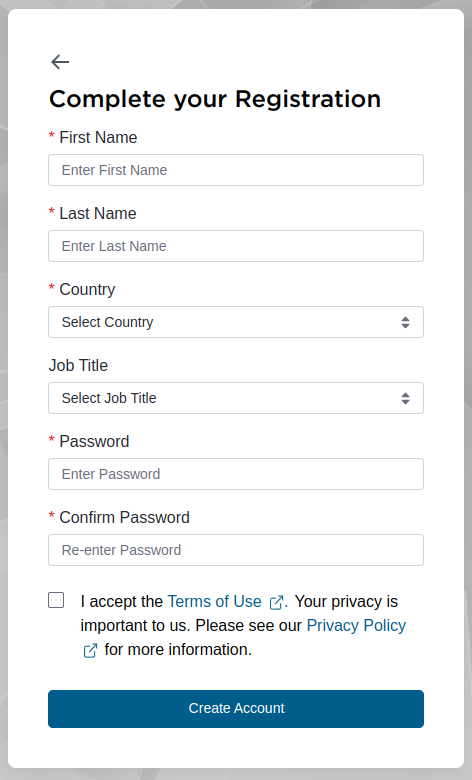The width and height of the screenshot is (472, 780).
Task: Click the external link icon before 'for more information'
Action: [x=90, y=650]
